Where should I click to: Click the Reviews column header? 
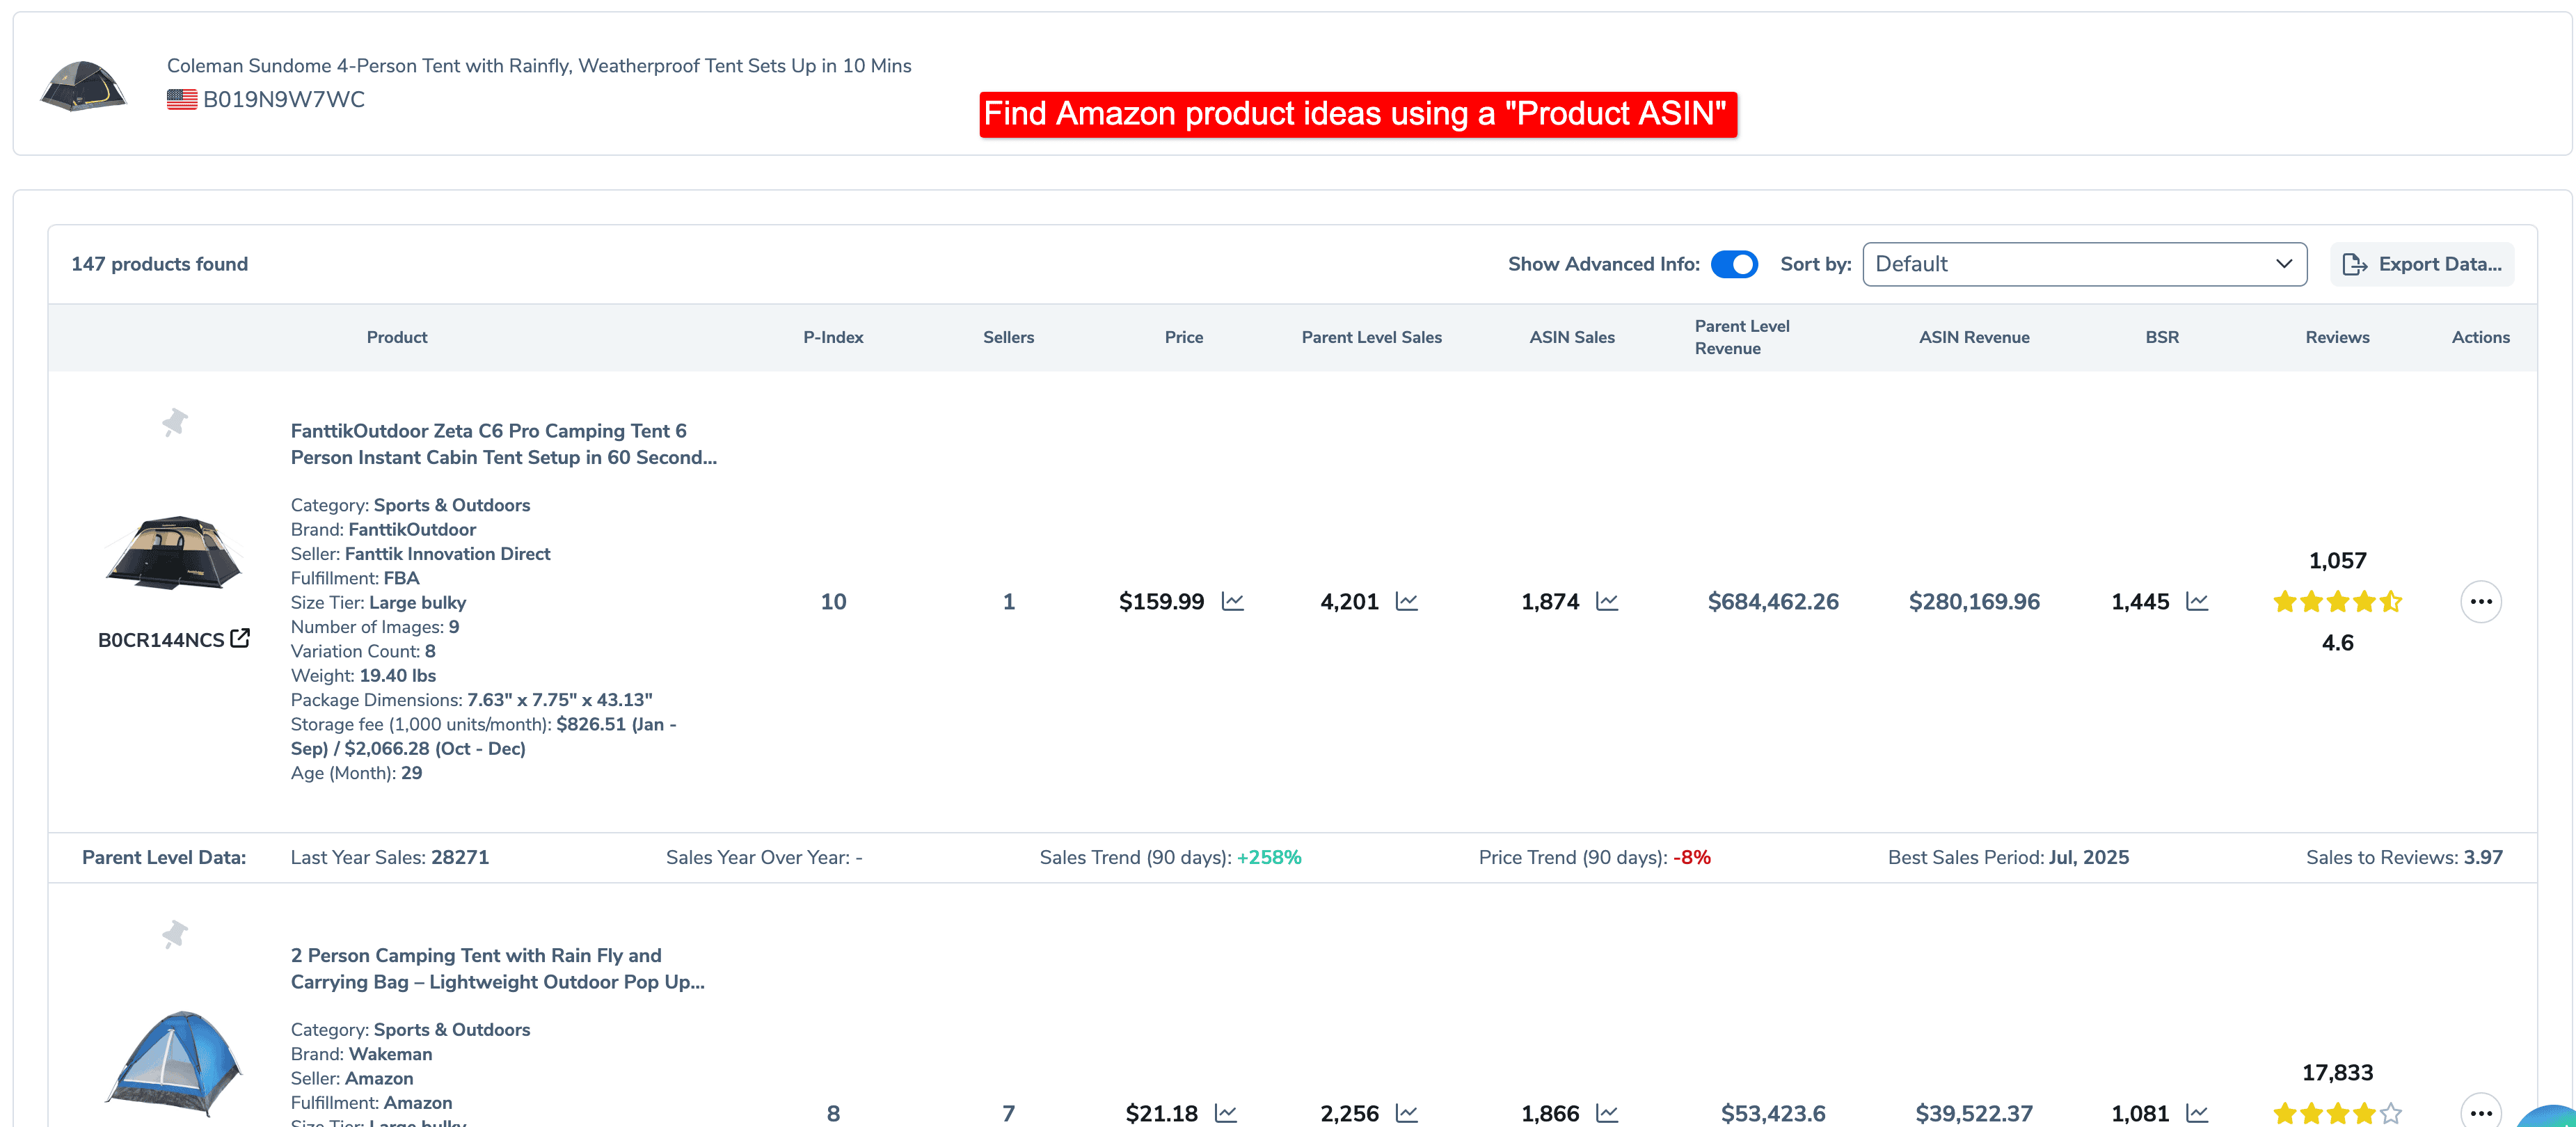pos(2337,337)
